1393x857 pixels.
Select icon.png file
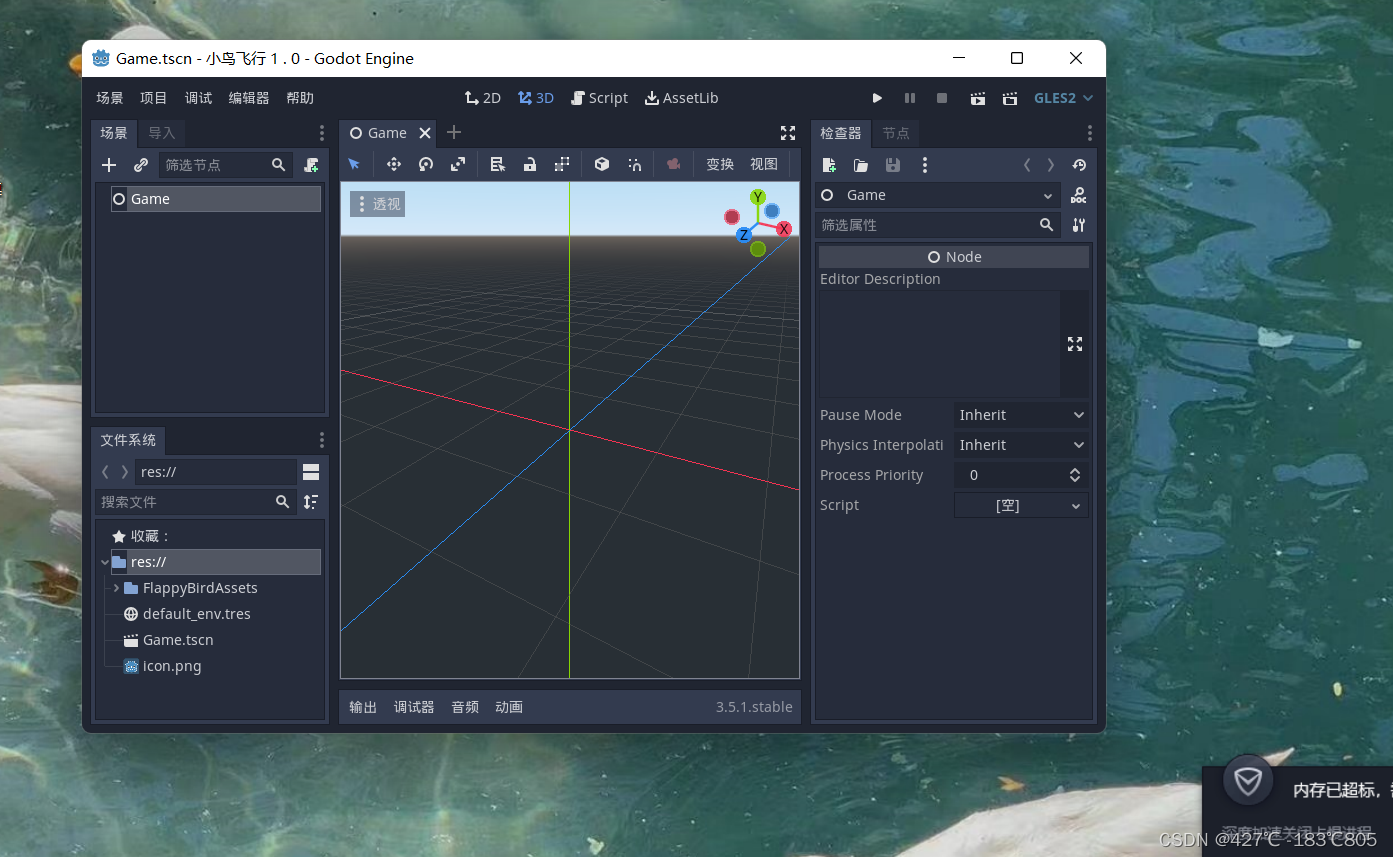(172, 666)
